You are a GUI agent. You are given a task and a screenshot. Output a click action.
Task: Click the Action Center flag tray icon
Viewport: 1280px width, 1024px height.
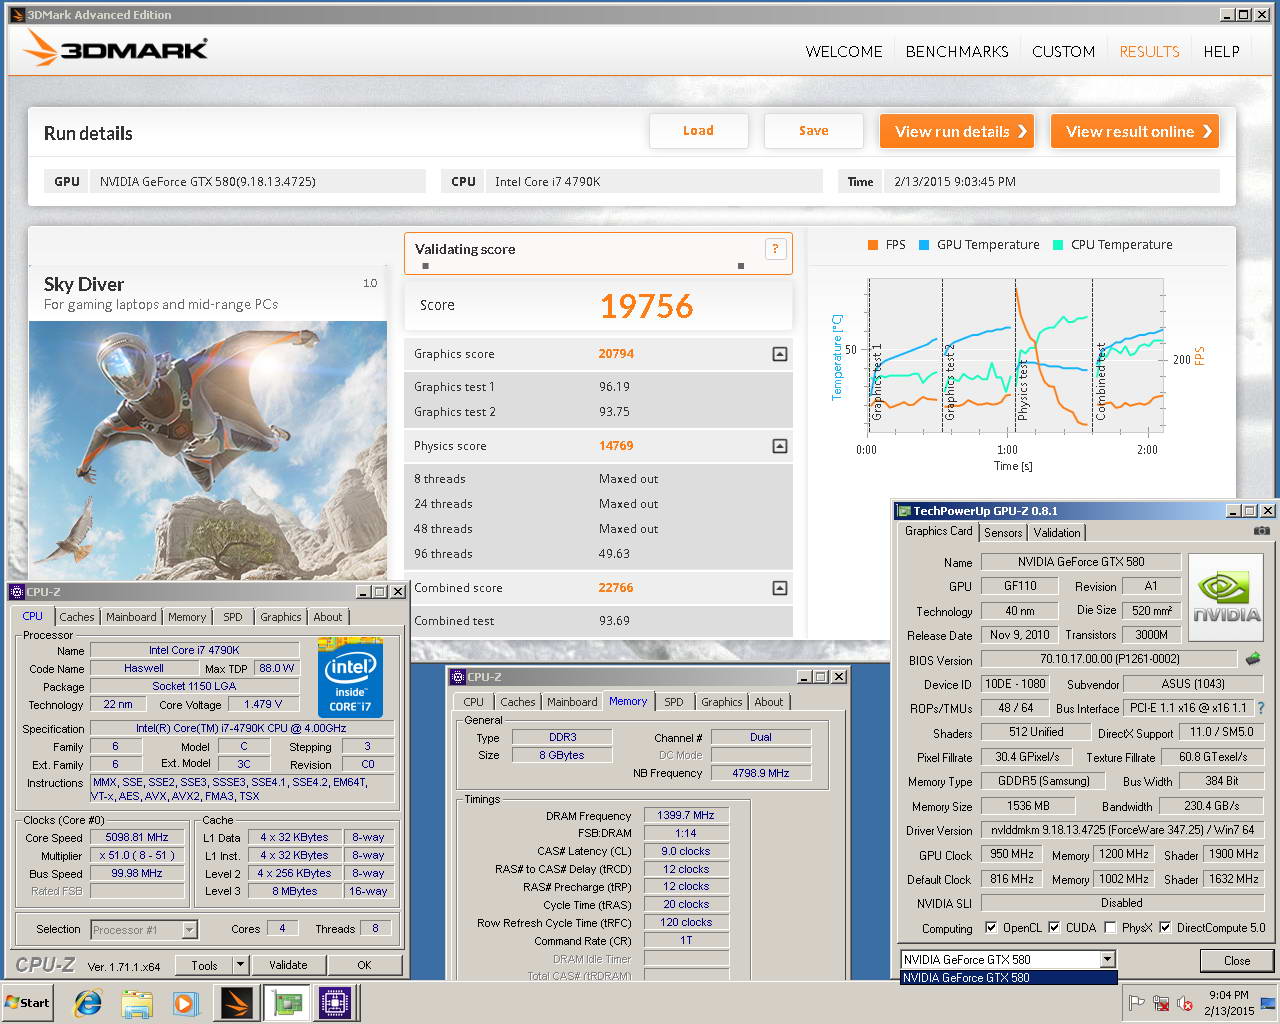pos(1136,1003)
